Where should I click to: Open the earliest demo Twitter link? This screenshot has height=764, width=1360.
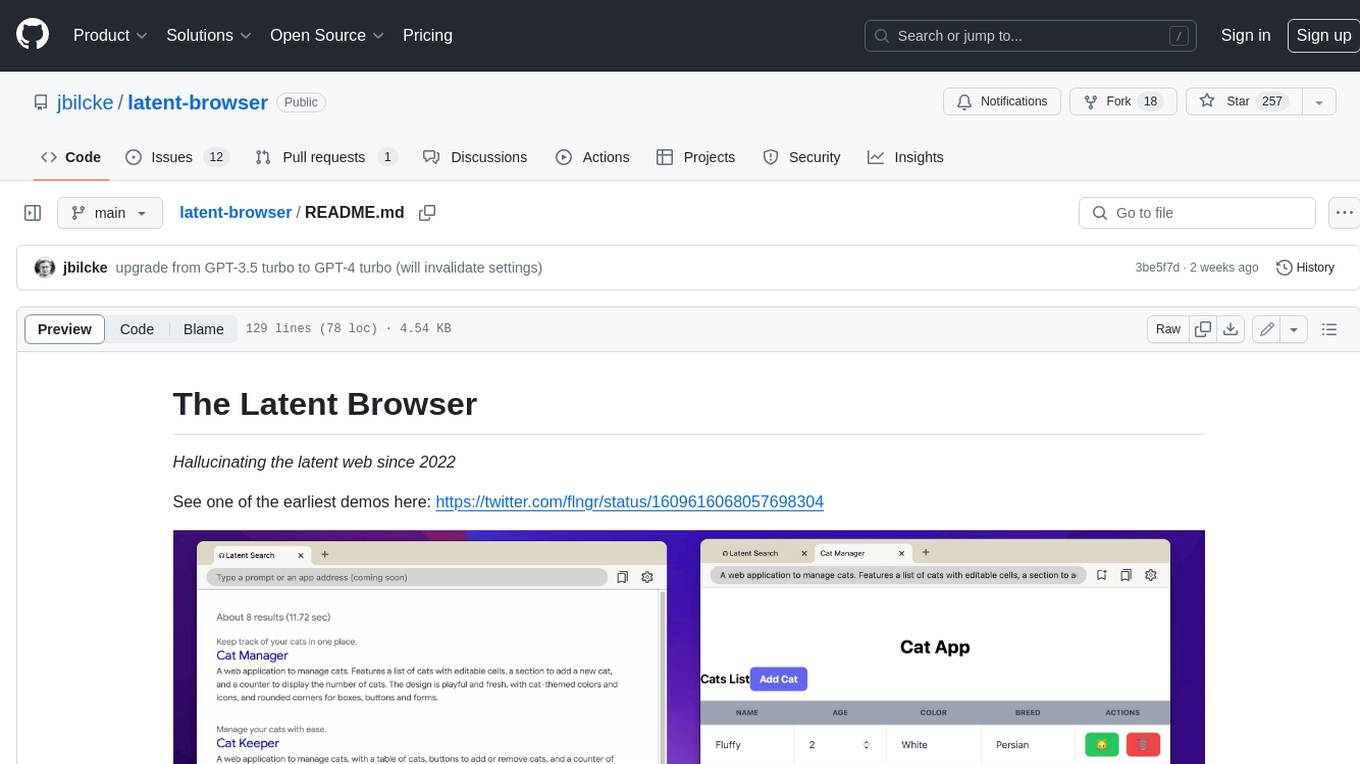coord(630,501)
